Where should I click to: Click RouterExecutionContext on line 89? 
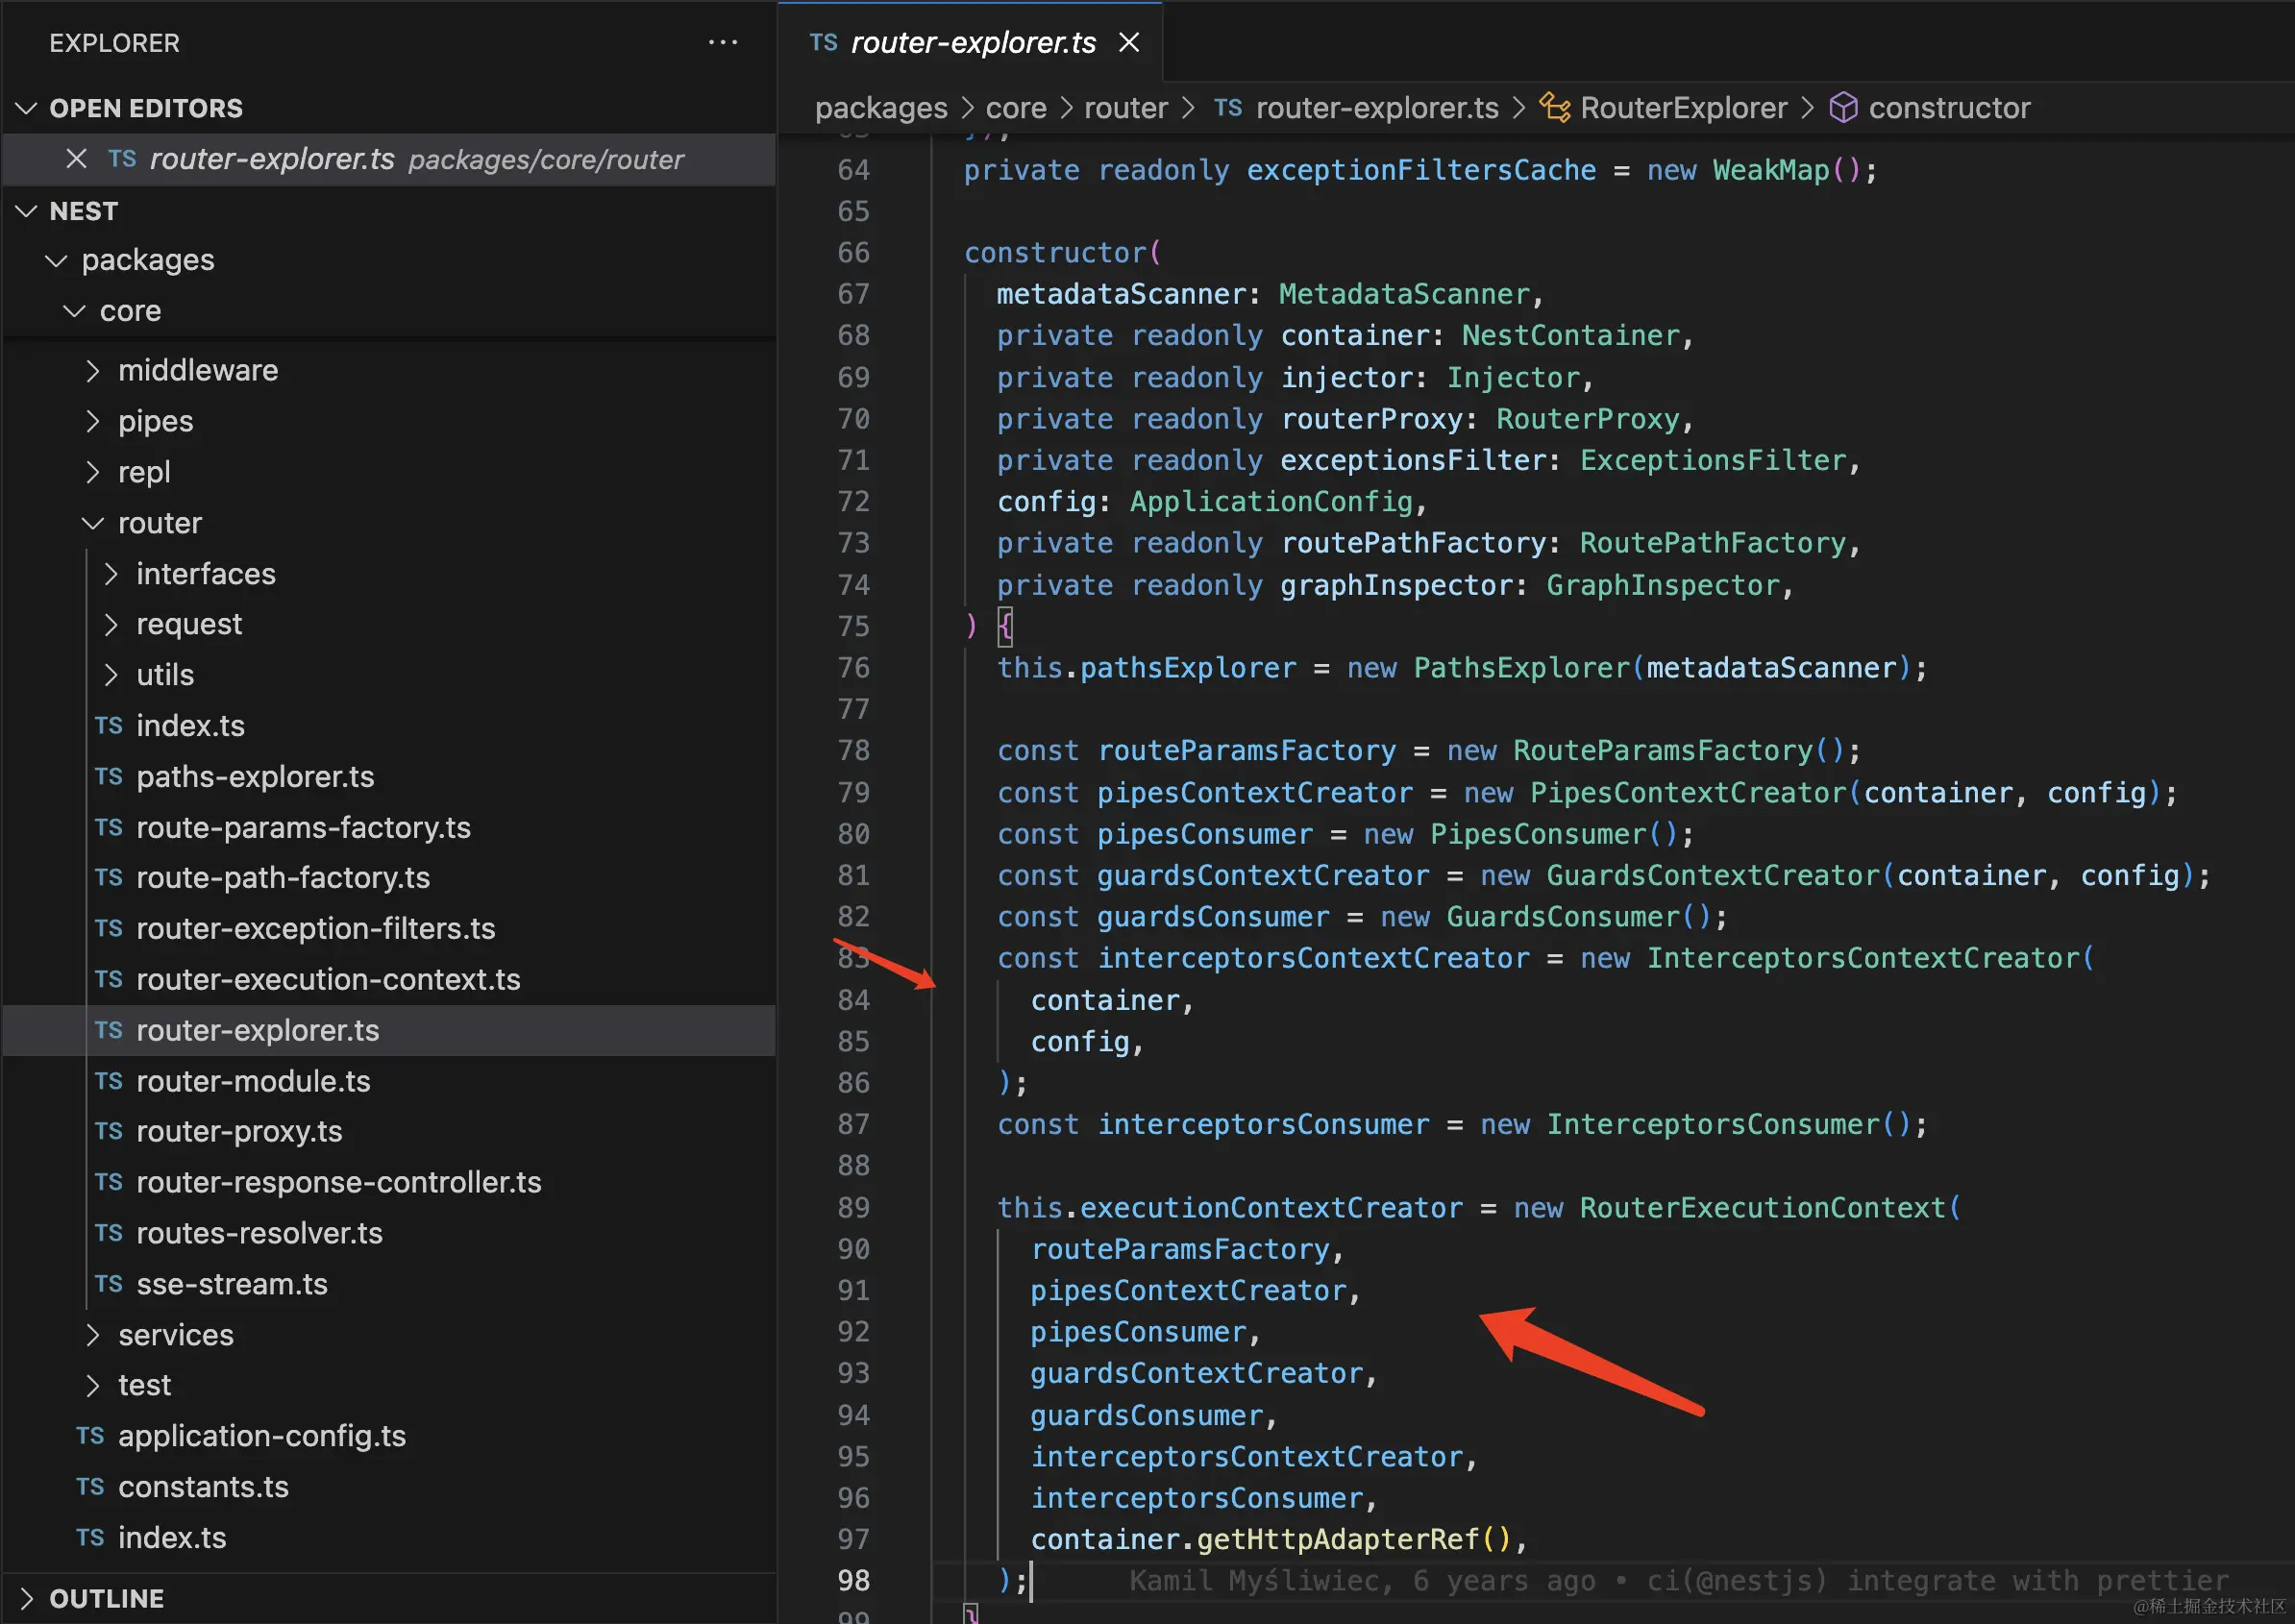1763,1208
